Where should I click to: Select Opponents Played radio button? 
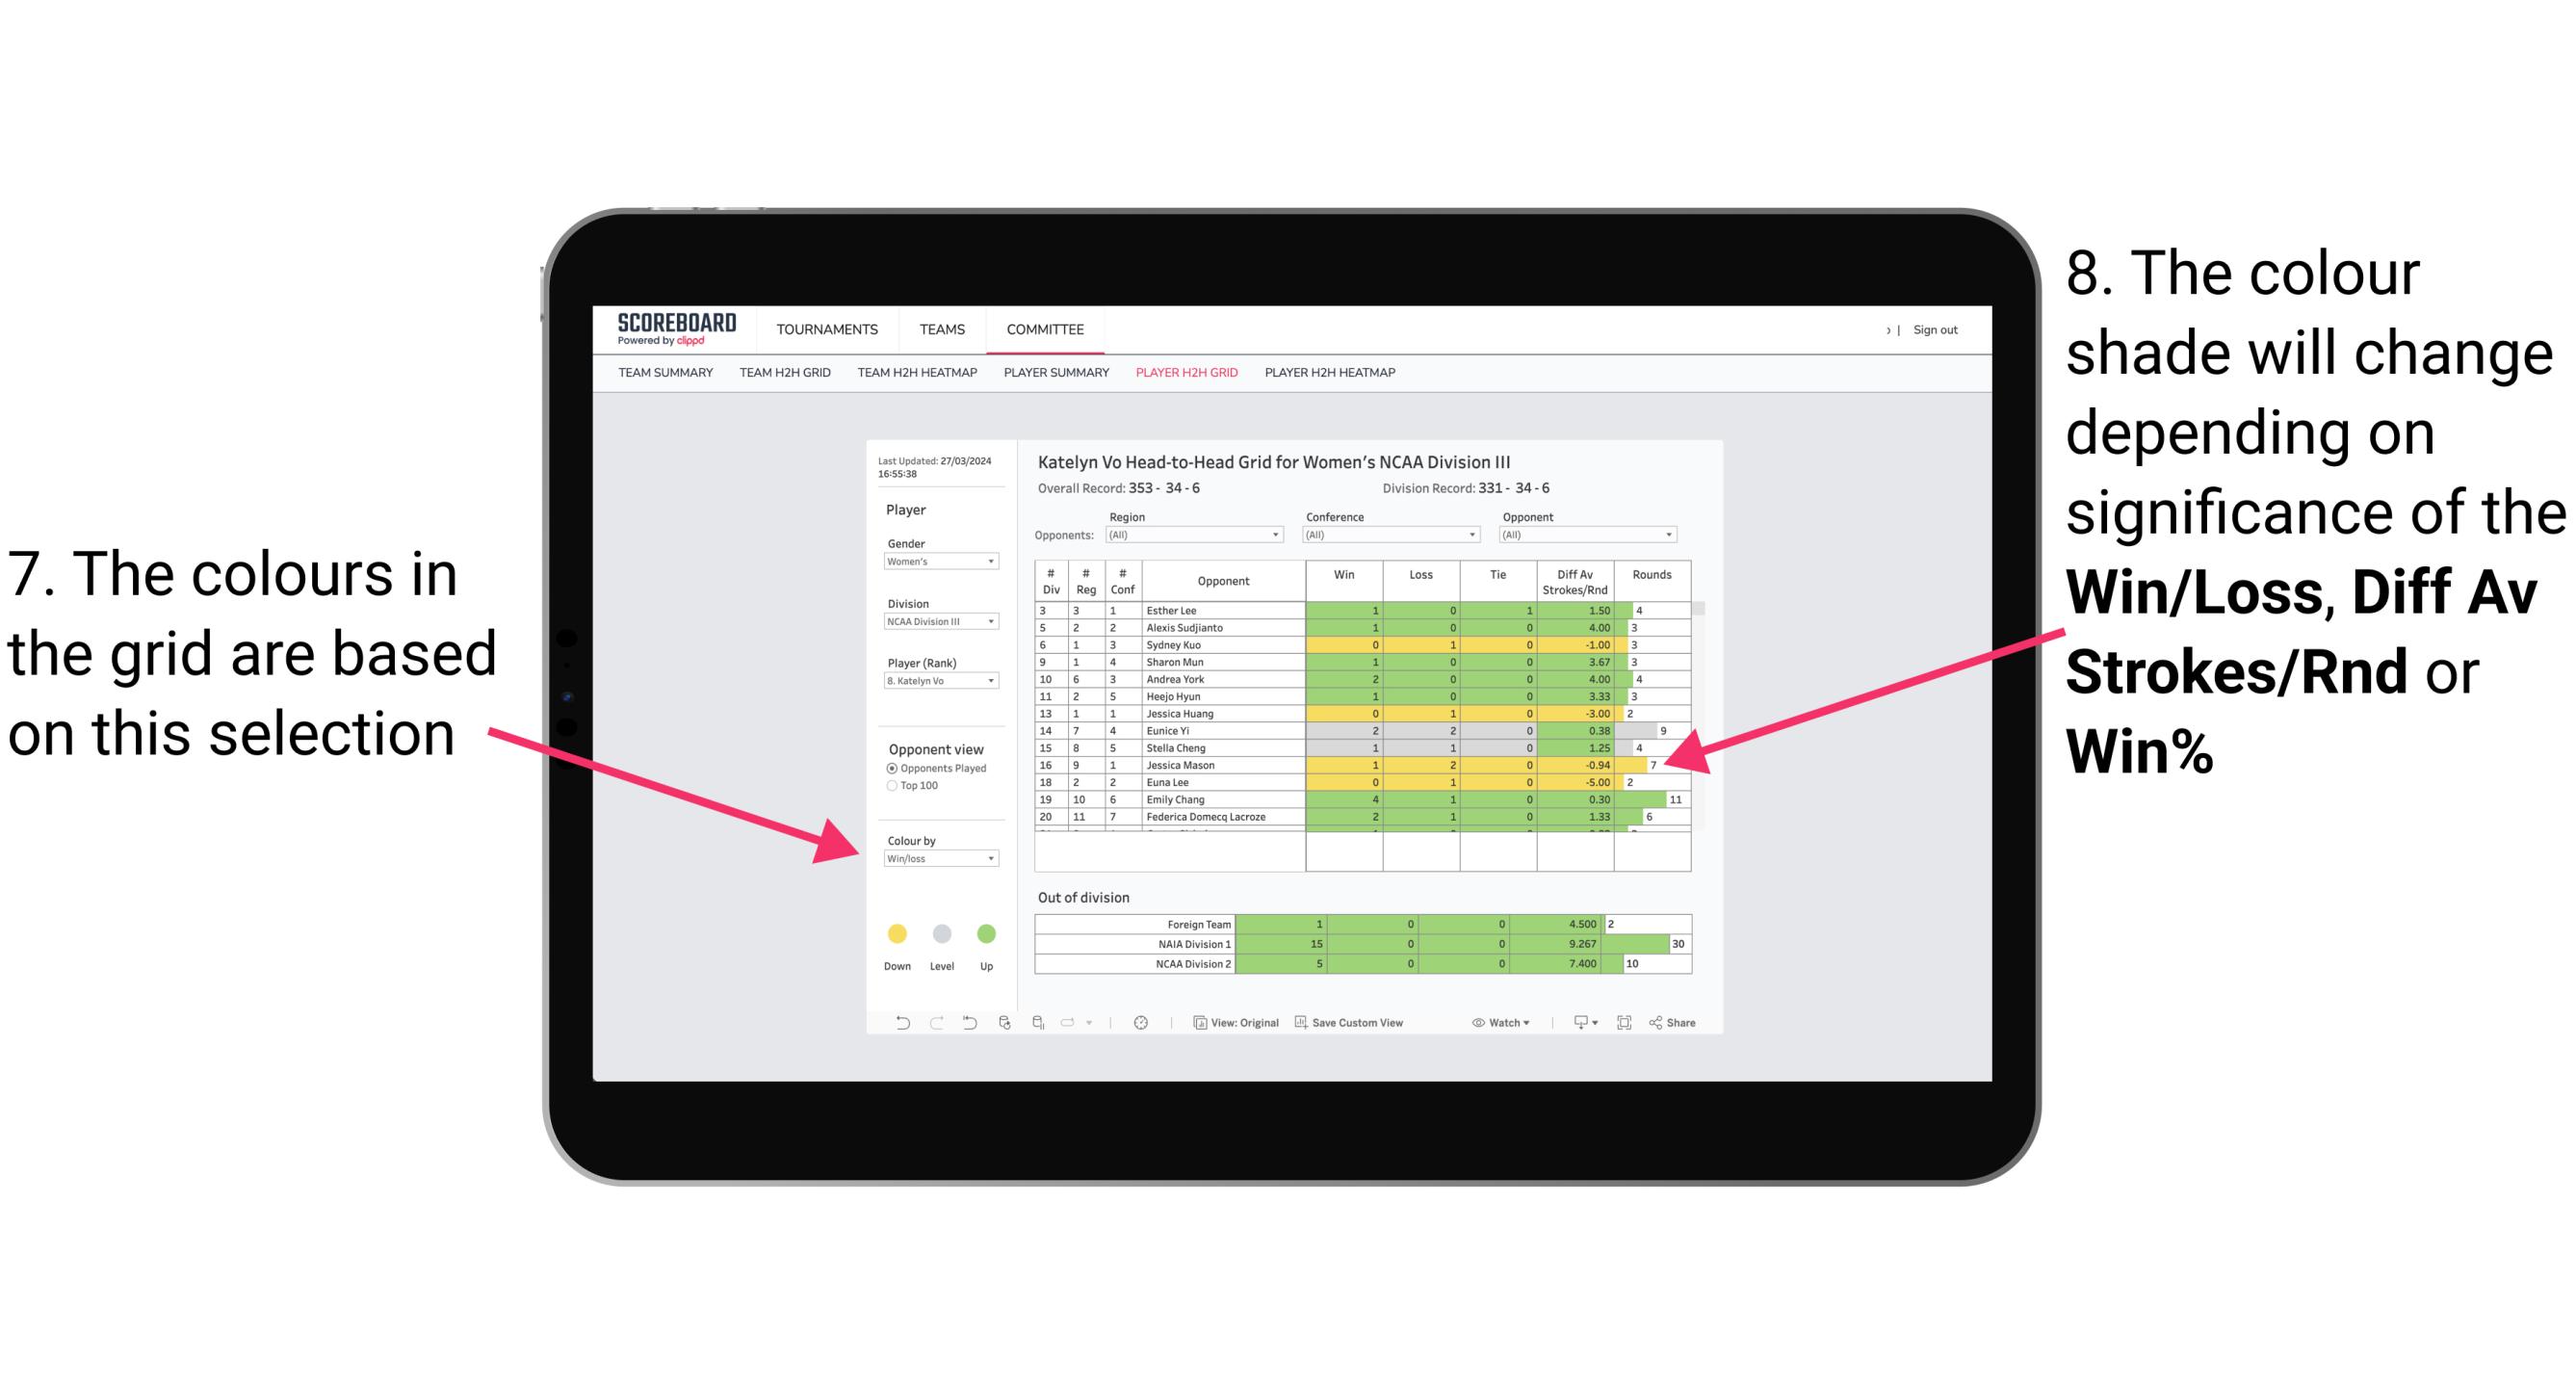click(x=891, y=768)
